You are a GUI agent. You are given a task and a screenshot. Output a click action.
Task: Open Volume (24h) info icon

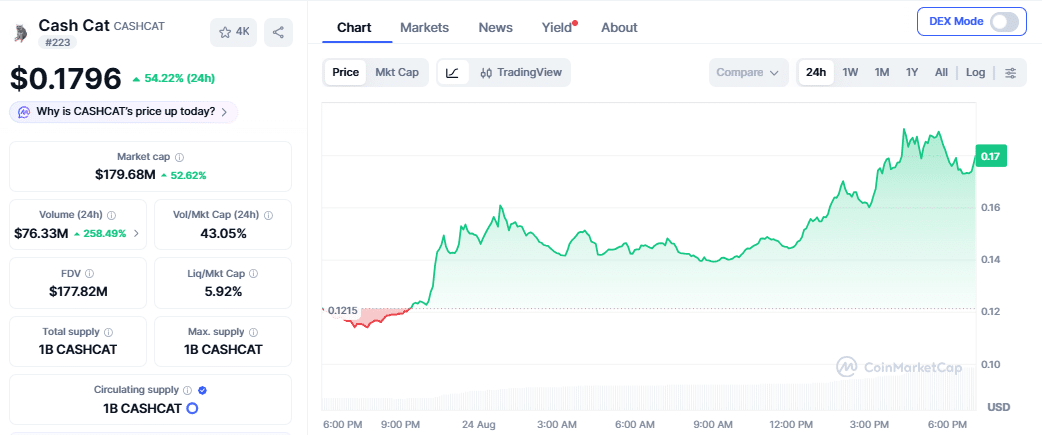tap(112, 215)
